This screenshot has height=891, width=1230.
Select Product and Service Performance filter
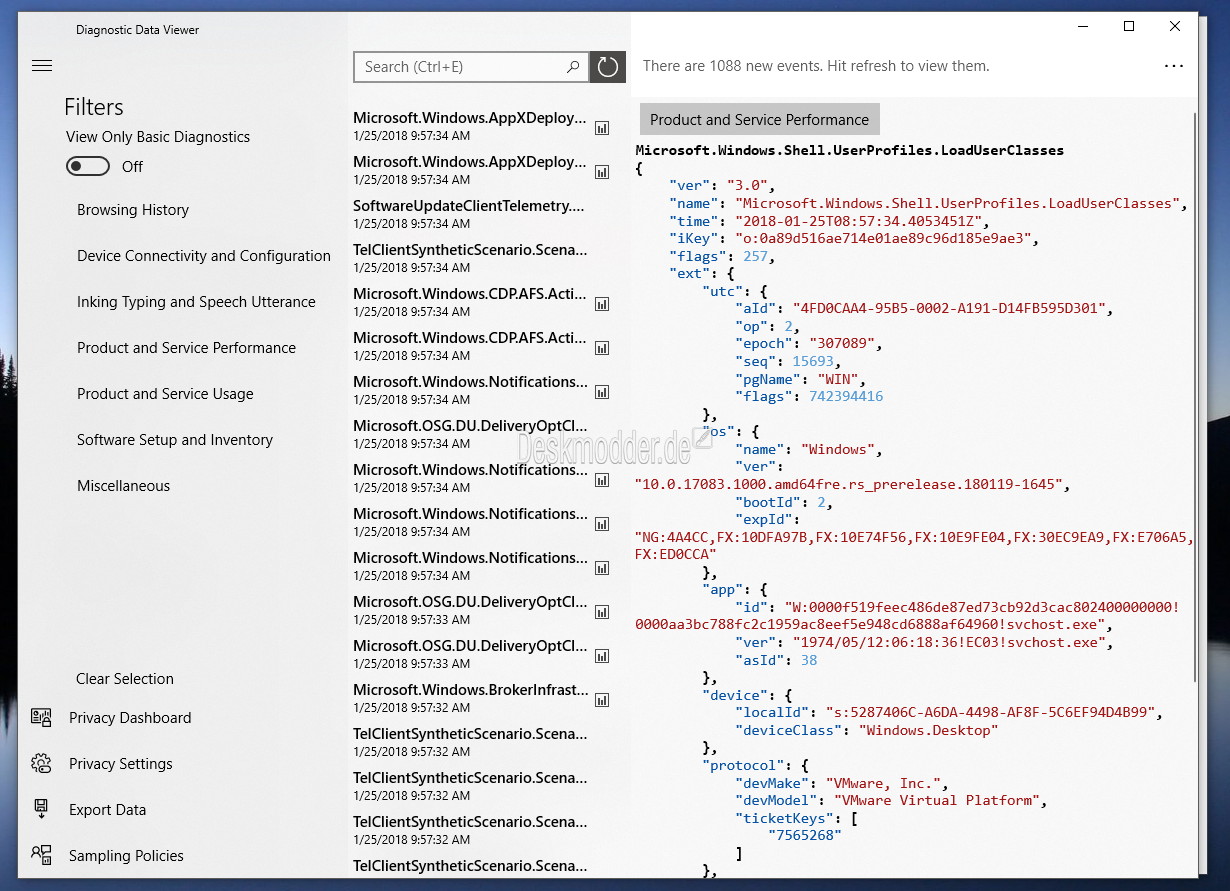186,348
